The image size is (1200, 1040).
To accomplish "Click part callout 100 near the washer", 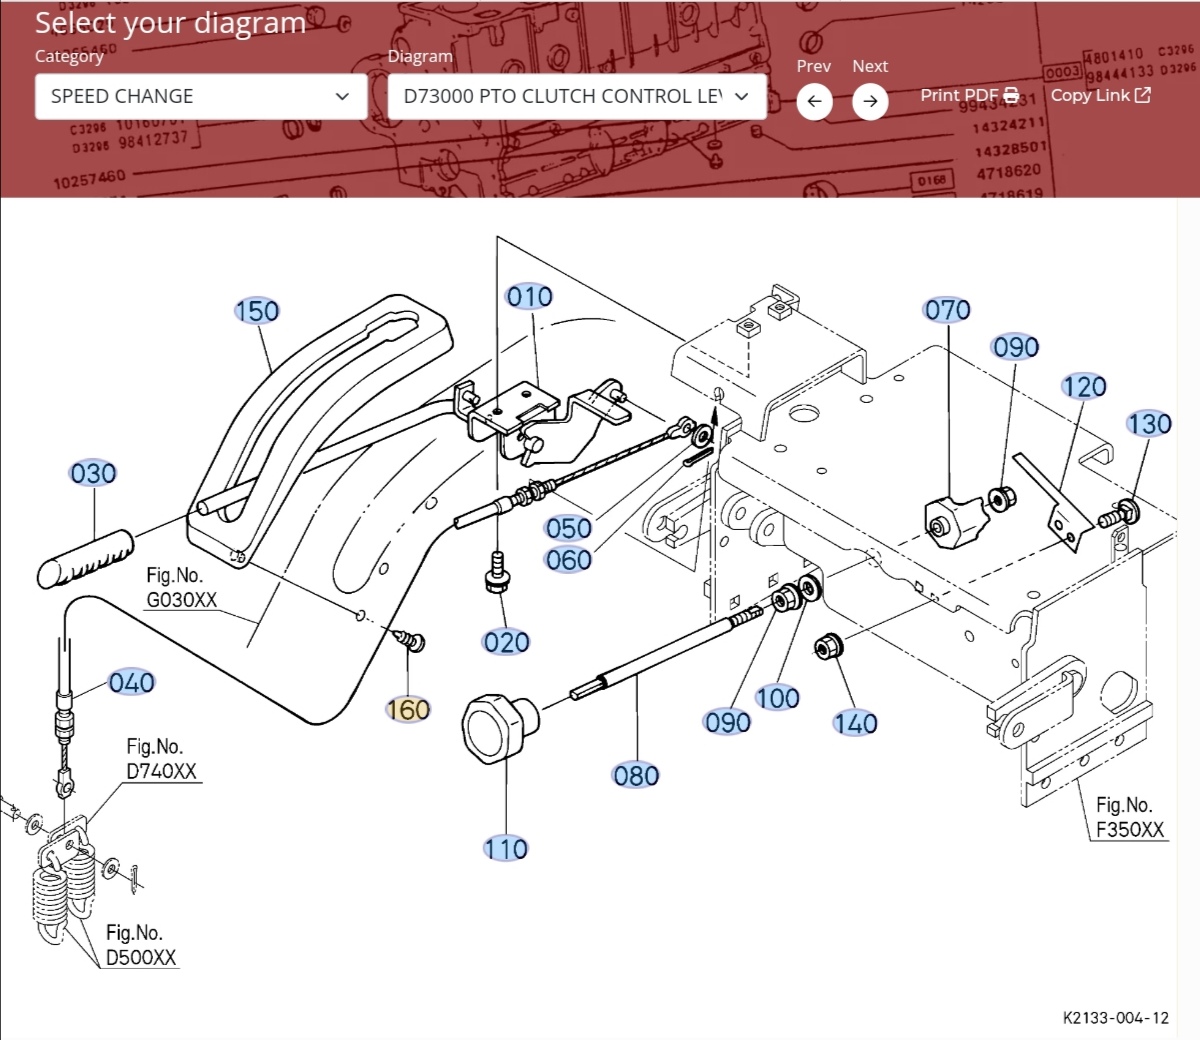I will pyautogui.click(x=777, y=698).
